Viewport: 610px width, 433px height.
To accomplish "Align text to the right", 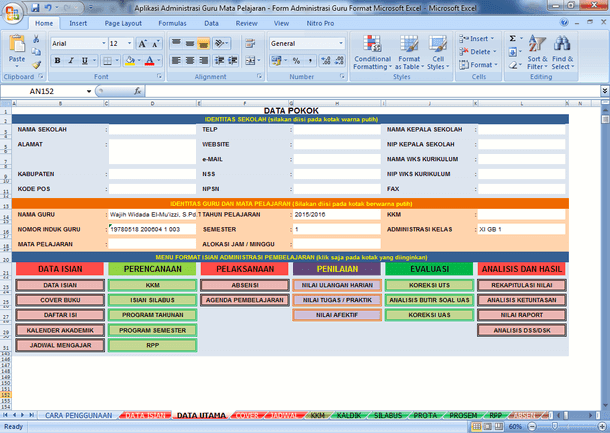I will [x=203, y=61].
